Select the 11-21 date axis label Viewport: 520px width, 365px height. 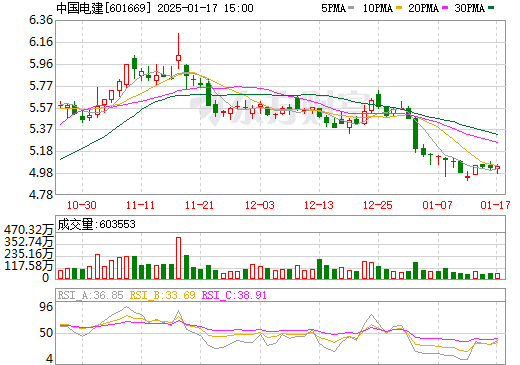click(x=199, y=205)
